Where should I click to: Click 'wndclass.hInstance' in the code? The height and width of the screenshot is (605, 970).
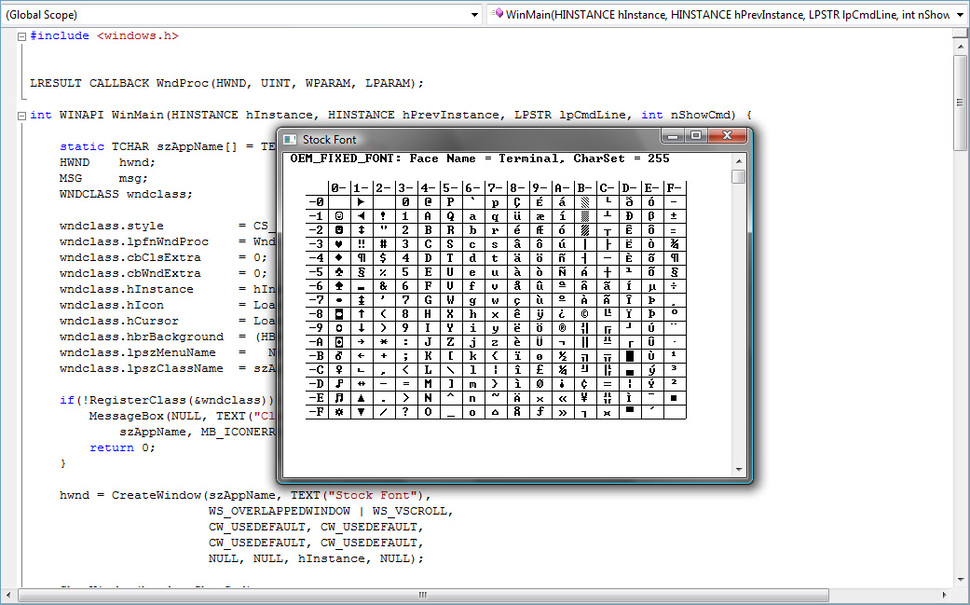(x=126, y=290)
